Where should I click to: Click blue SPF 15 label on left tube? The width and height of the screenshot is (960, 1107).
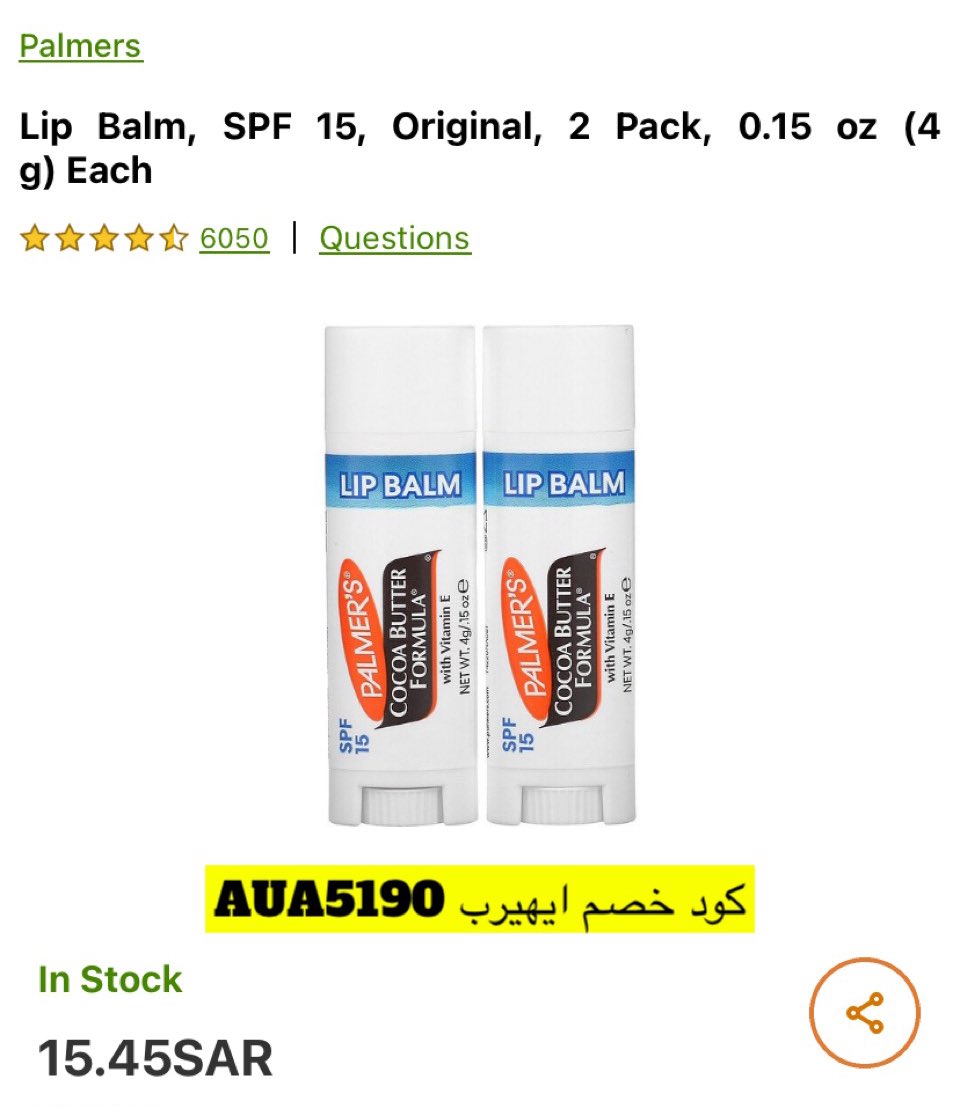pyautogui.click(x=354, y=736)
